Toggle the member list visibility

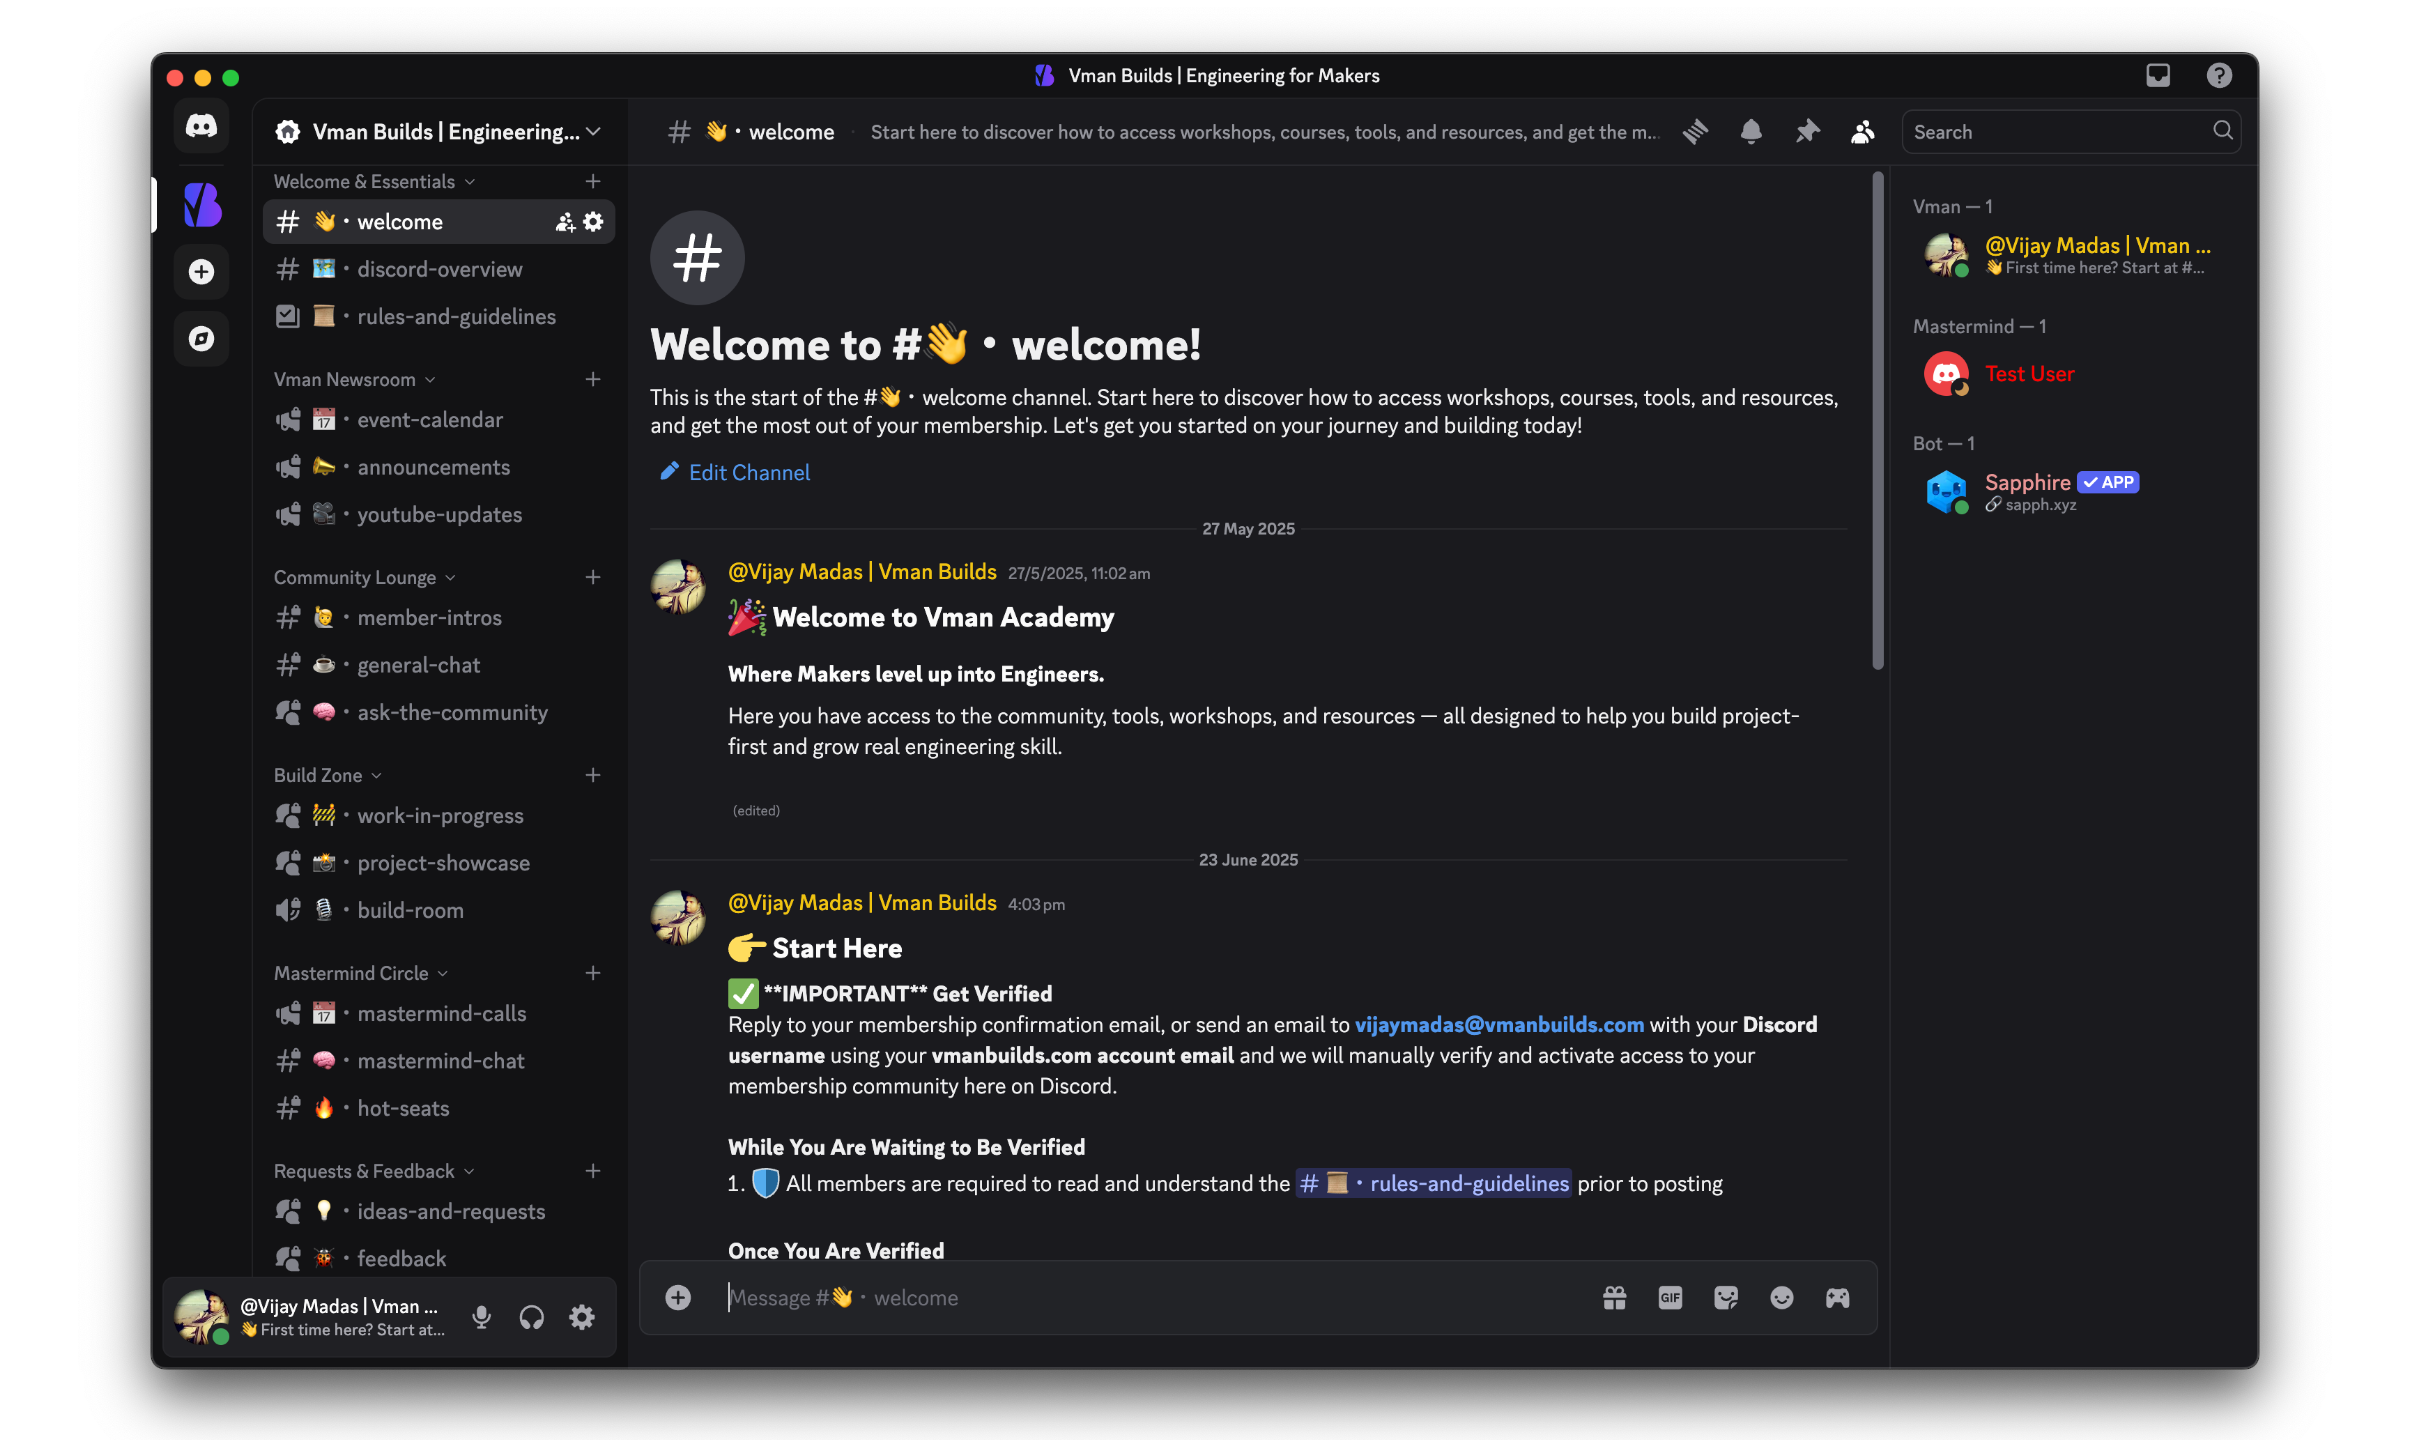pyautogui.click(x=1862, y=132)
